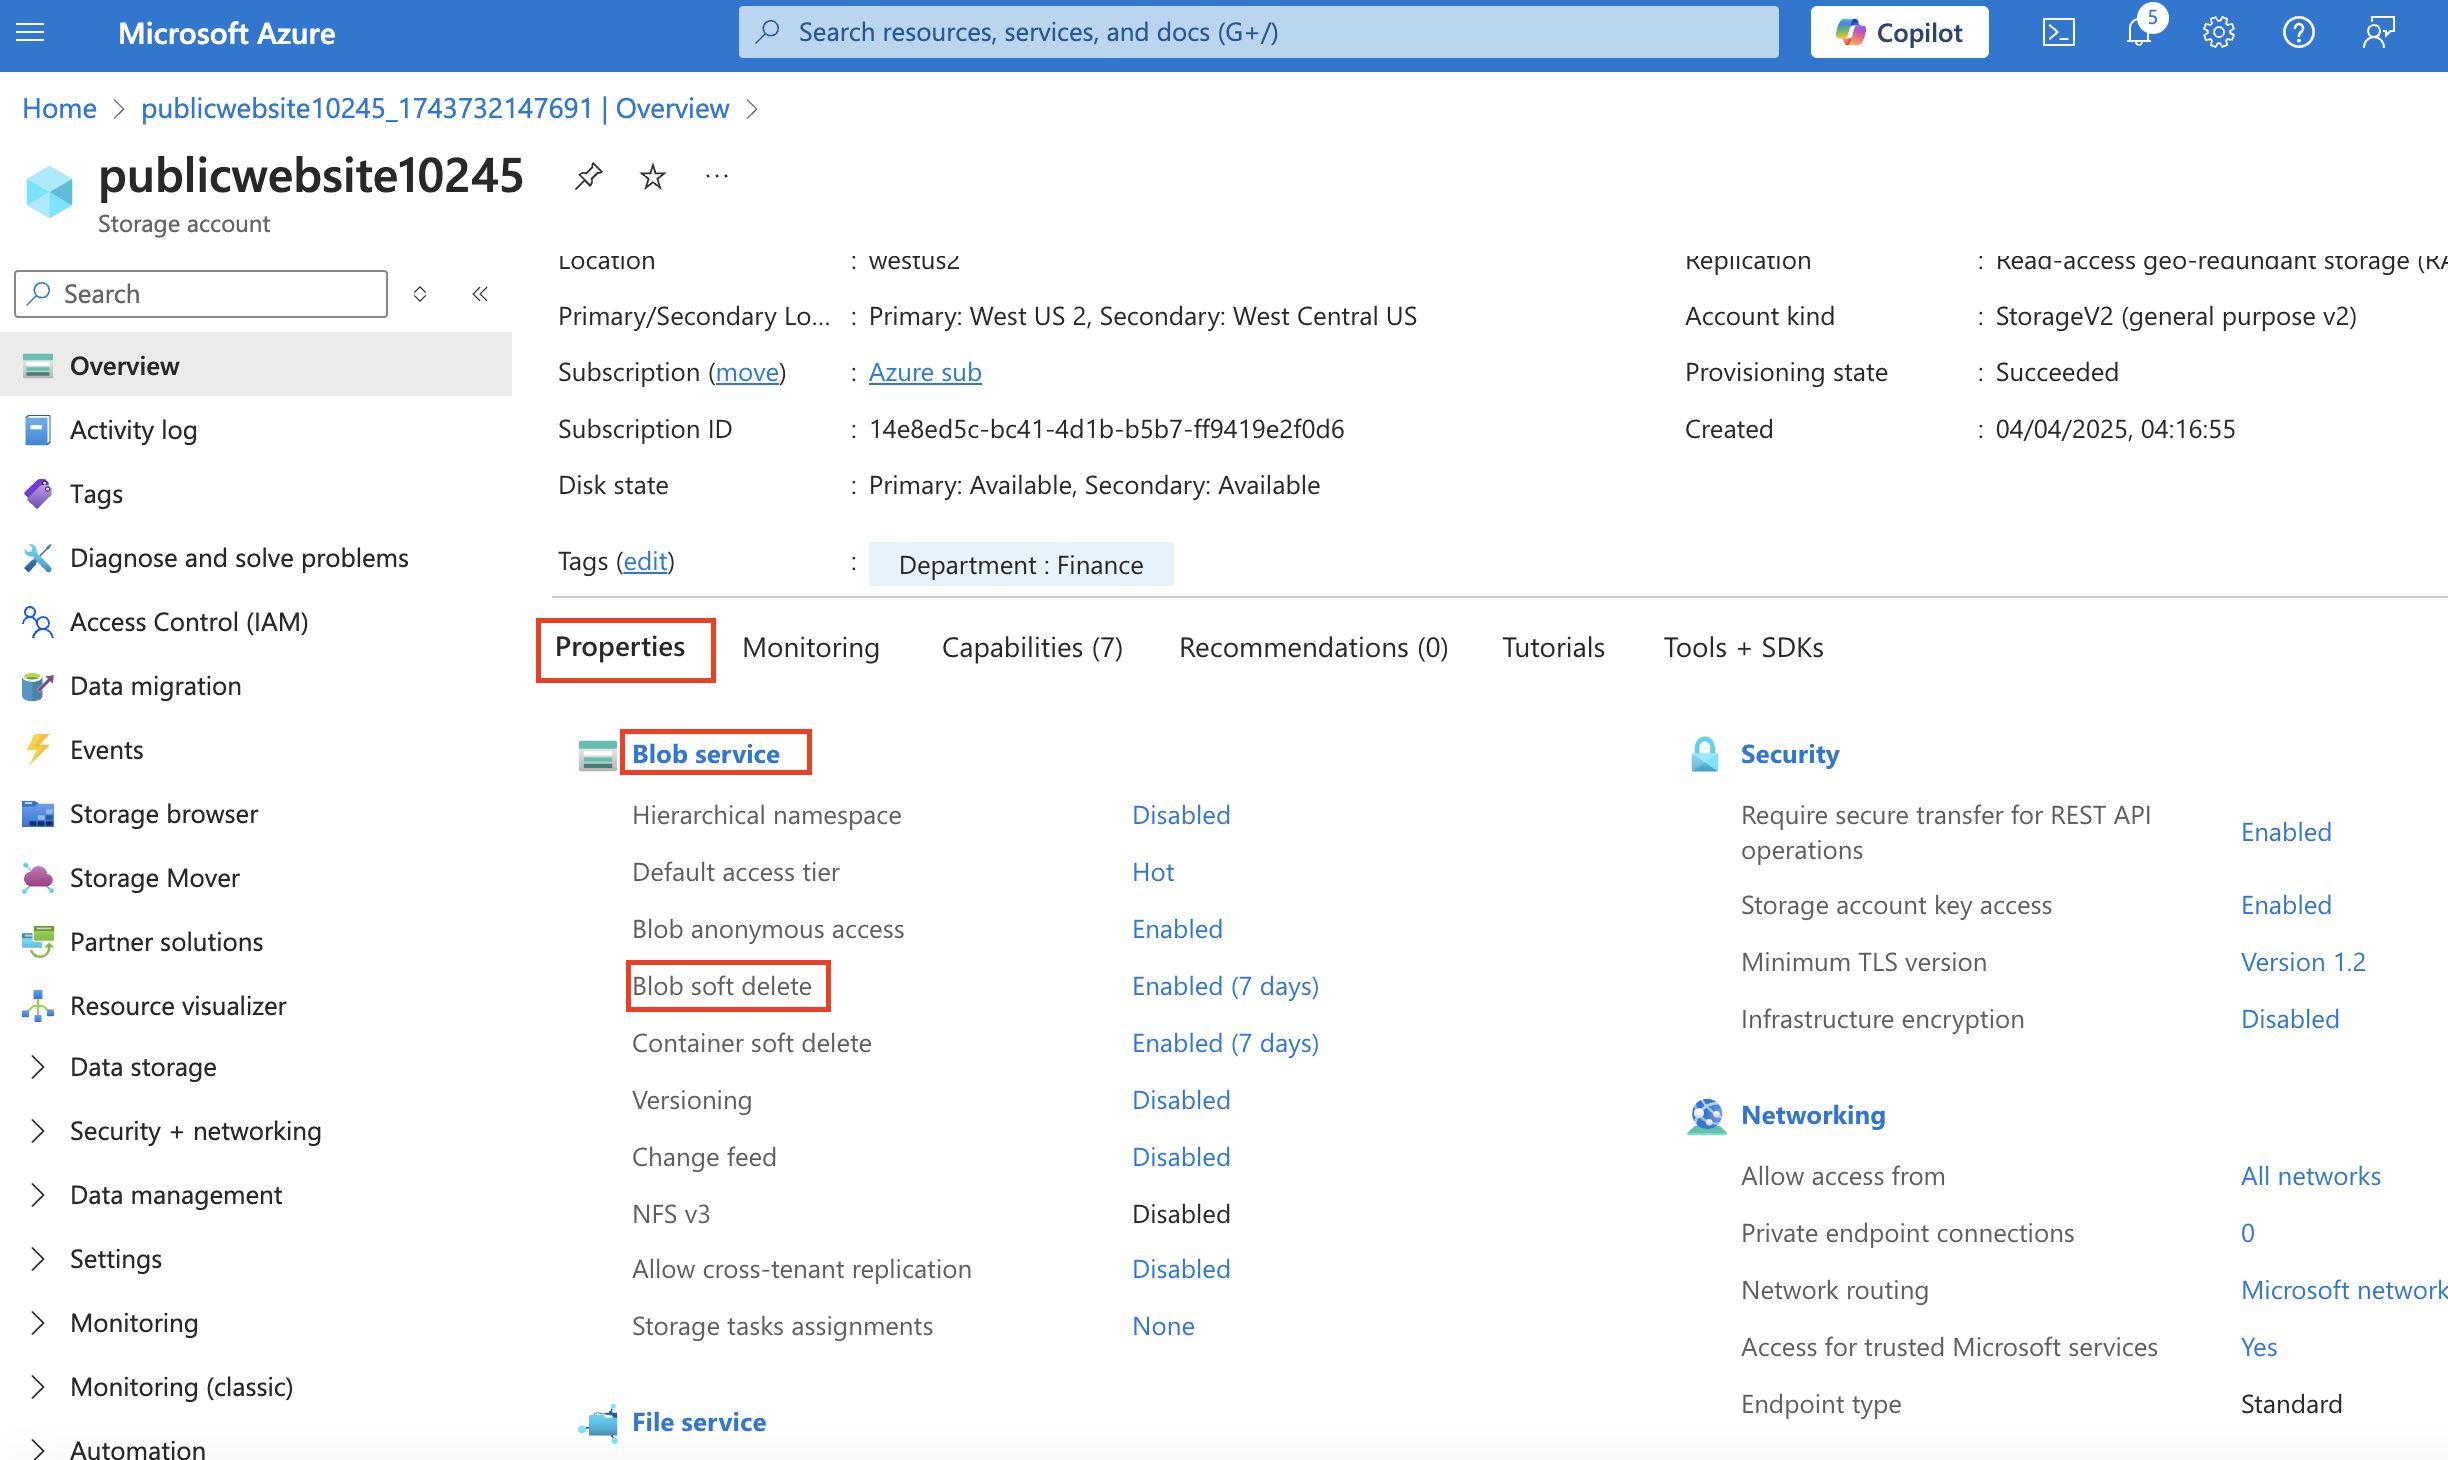Click the Diagnose and solve problems icon

38,558
